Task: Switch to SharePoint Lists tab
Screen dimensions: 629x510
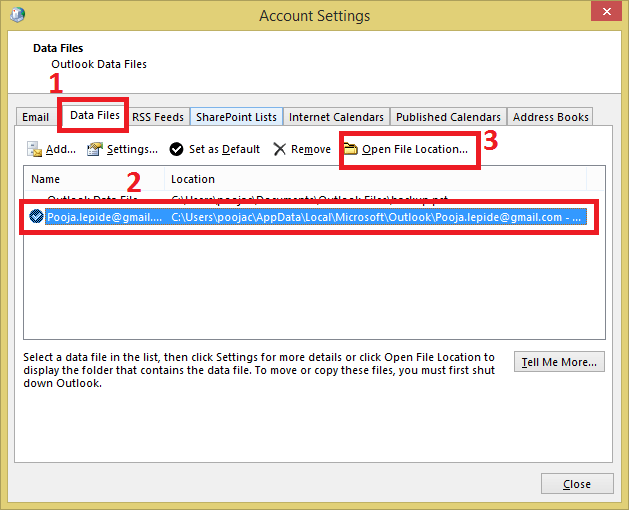Action: [x=236, y=117]
